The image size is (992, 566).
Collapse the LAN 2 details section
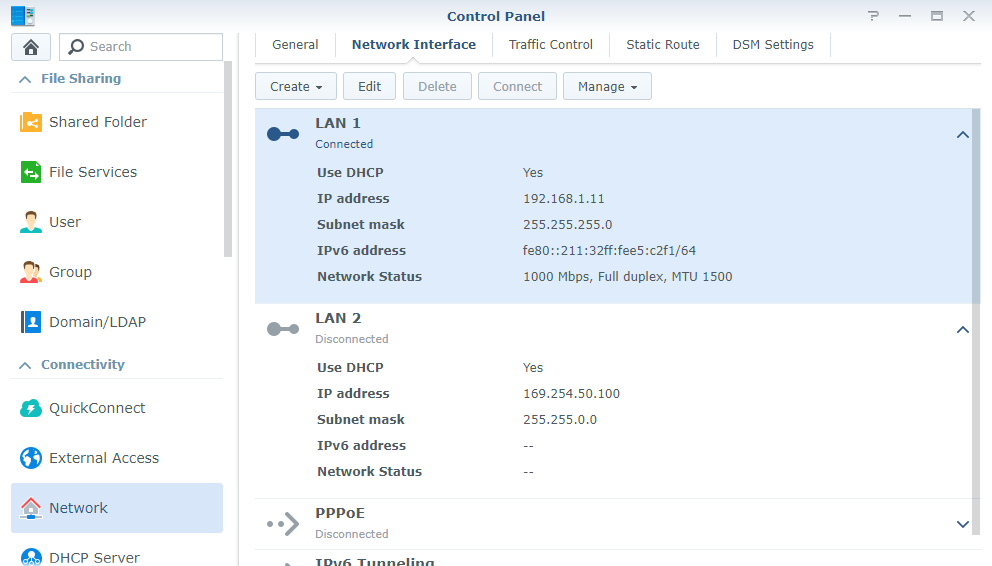(x=963, y=330)
